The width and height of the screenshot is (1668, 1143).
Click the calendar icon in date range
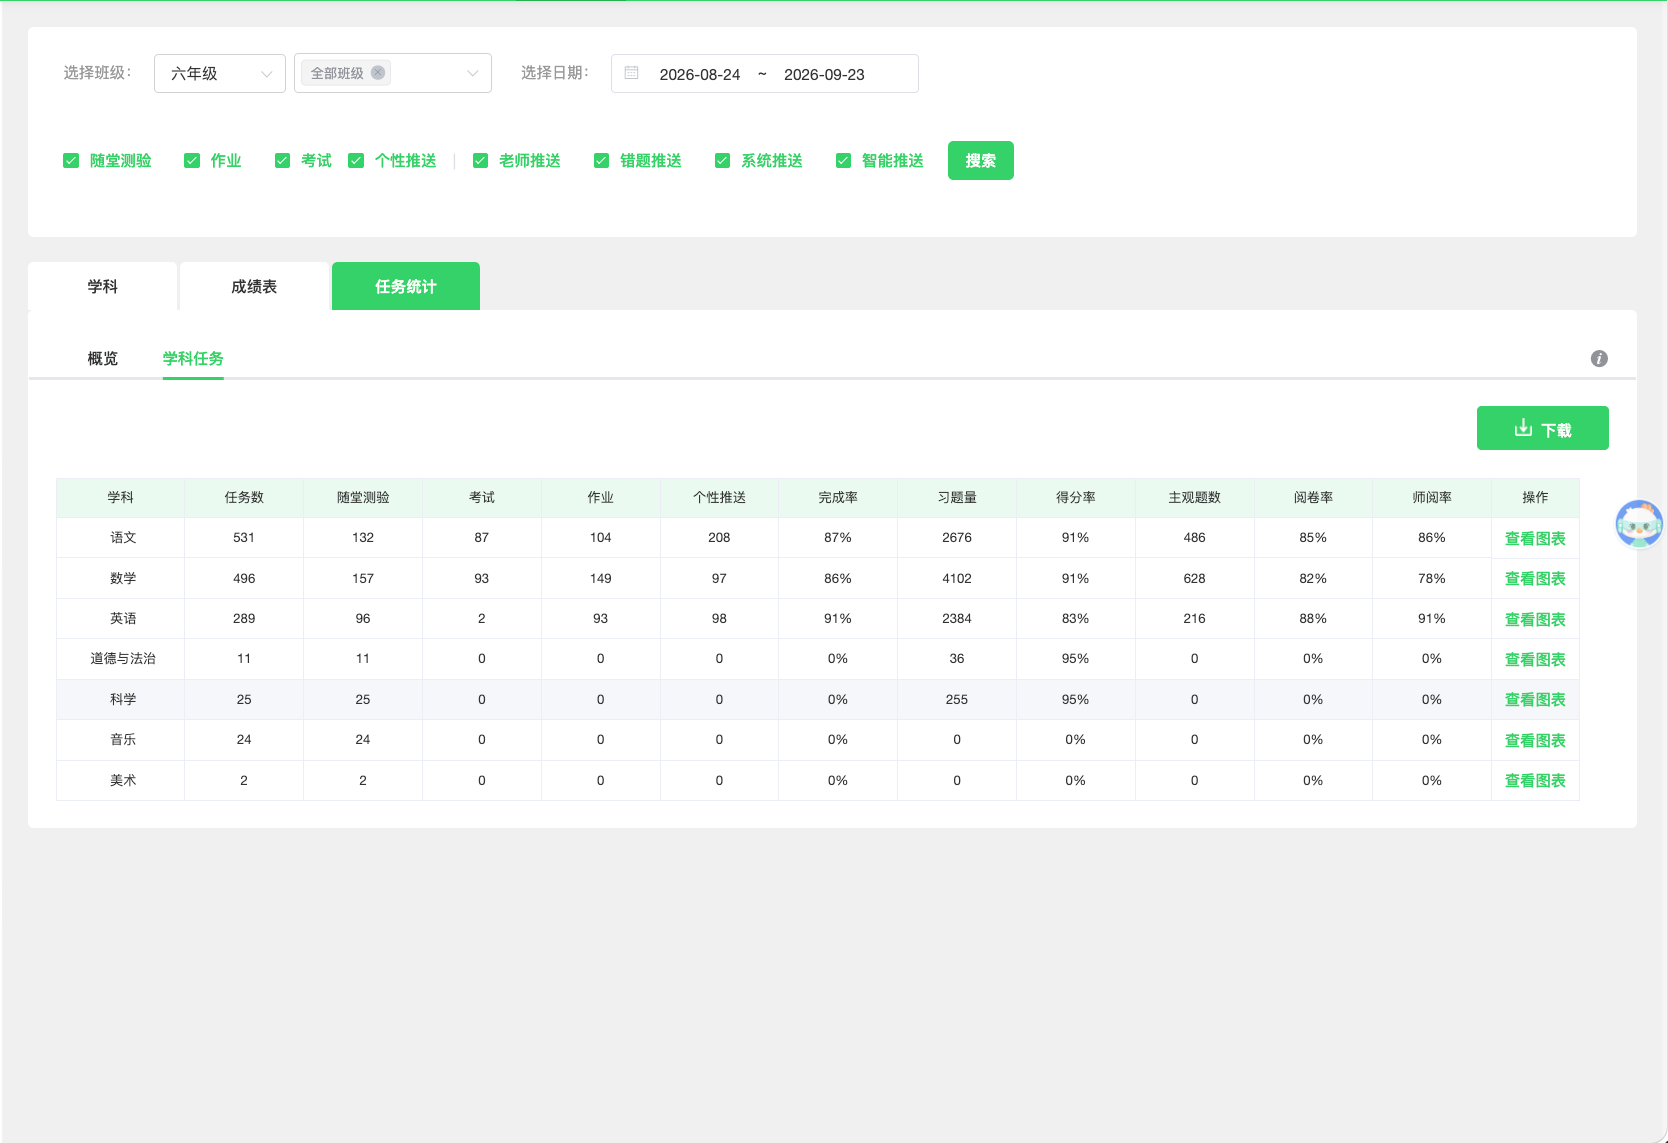632,73
